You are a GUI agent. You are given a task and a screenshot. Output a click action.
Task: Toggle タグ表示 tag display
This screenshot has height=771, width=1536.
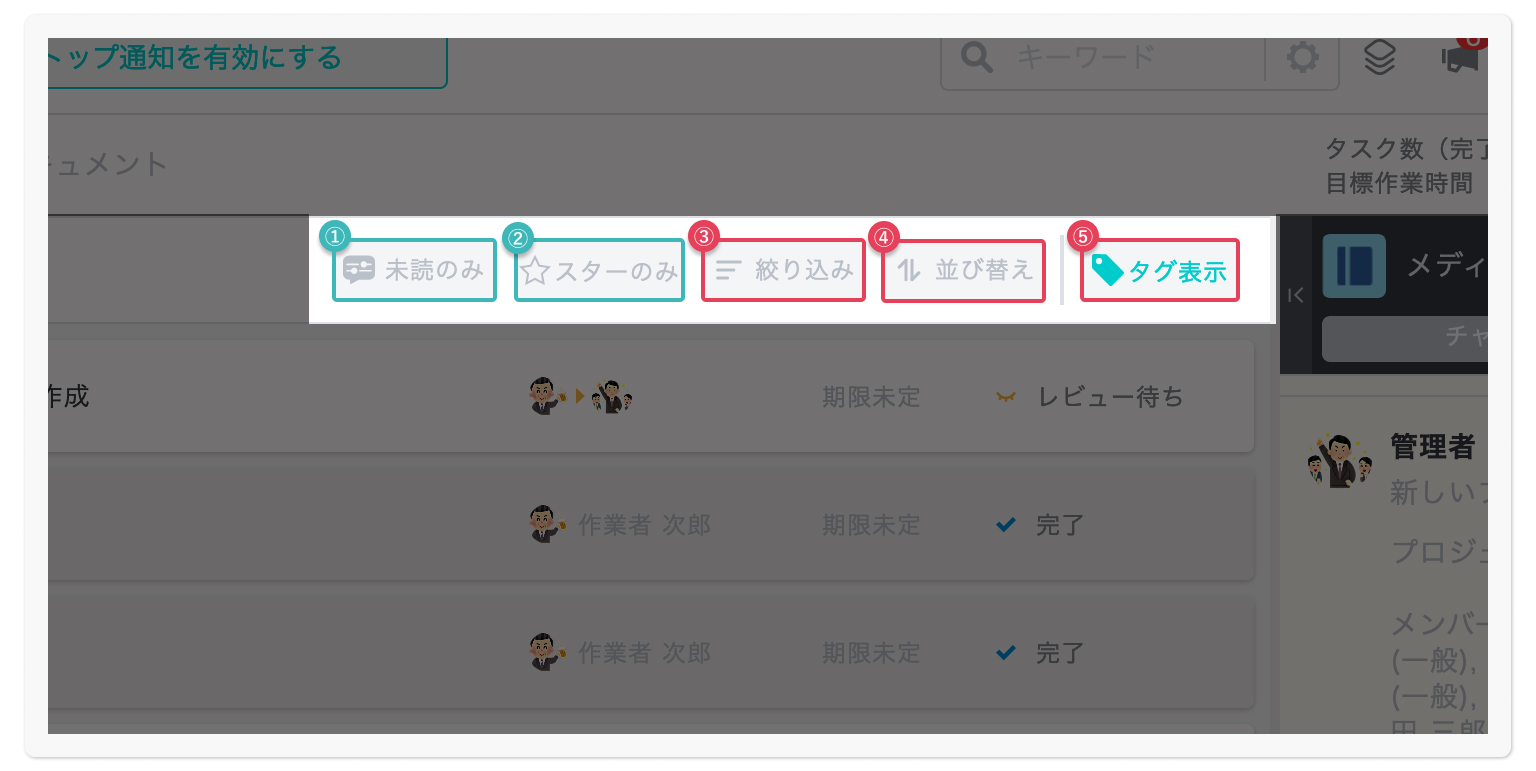pos(1160,270)
